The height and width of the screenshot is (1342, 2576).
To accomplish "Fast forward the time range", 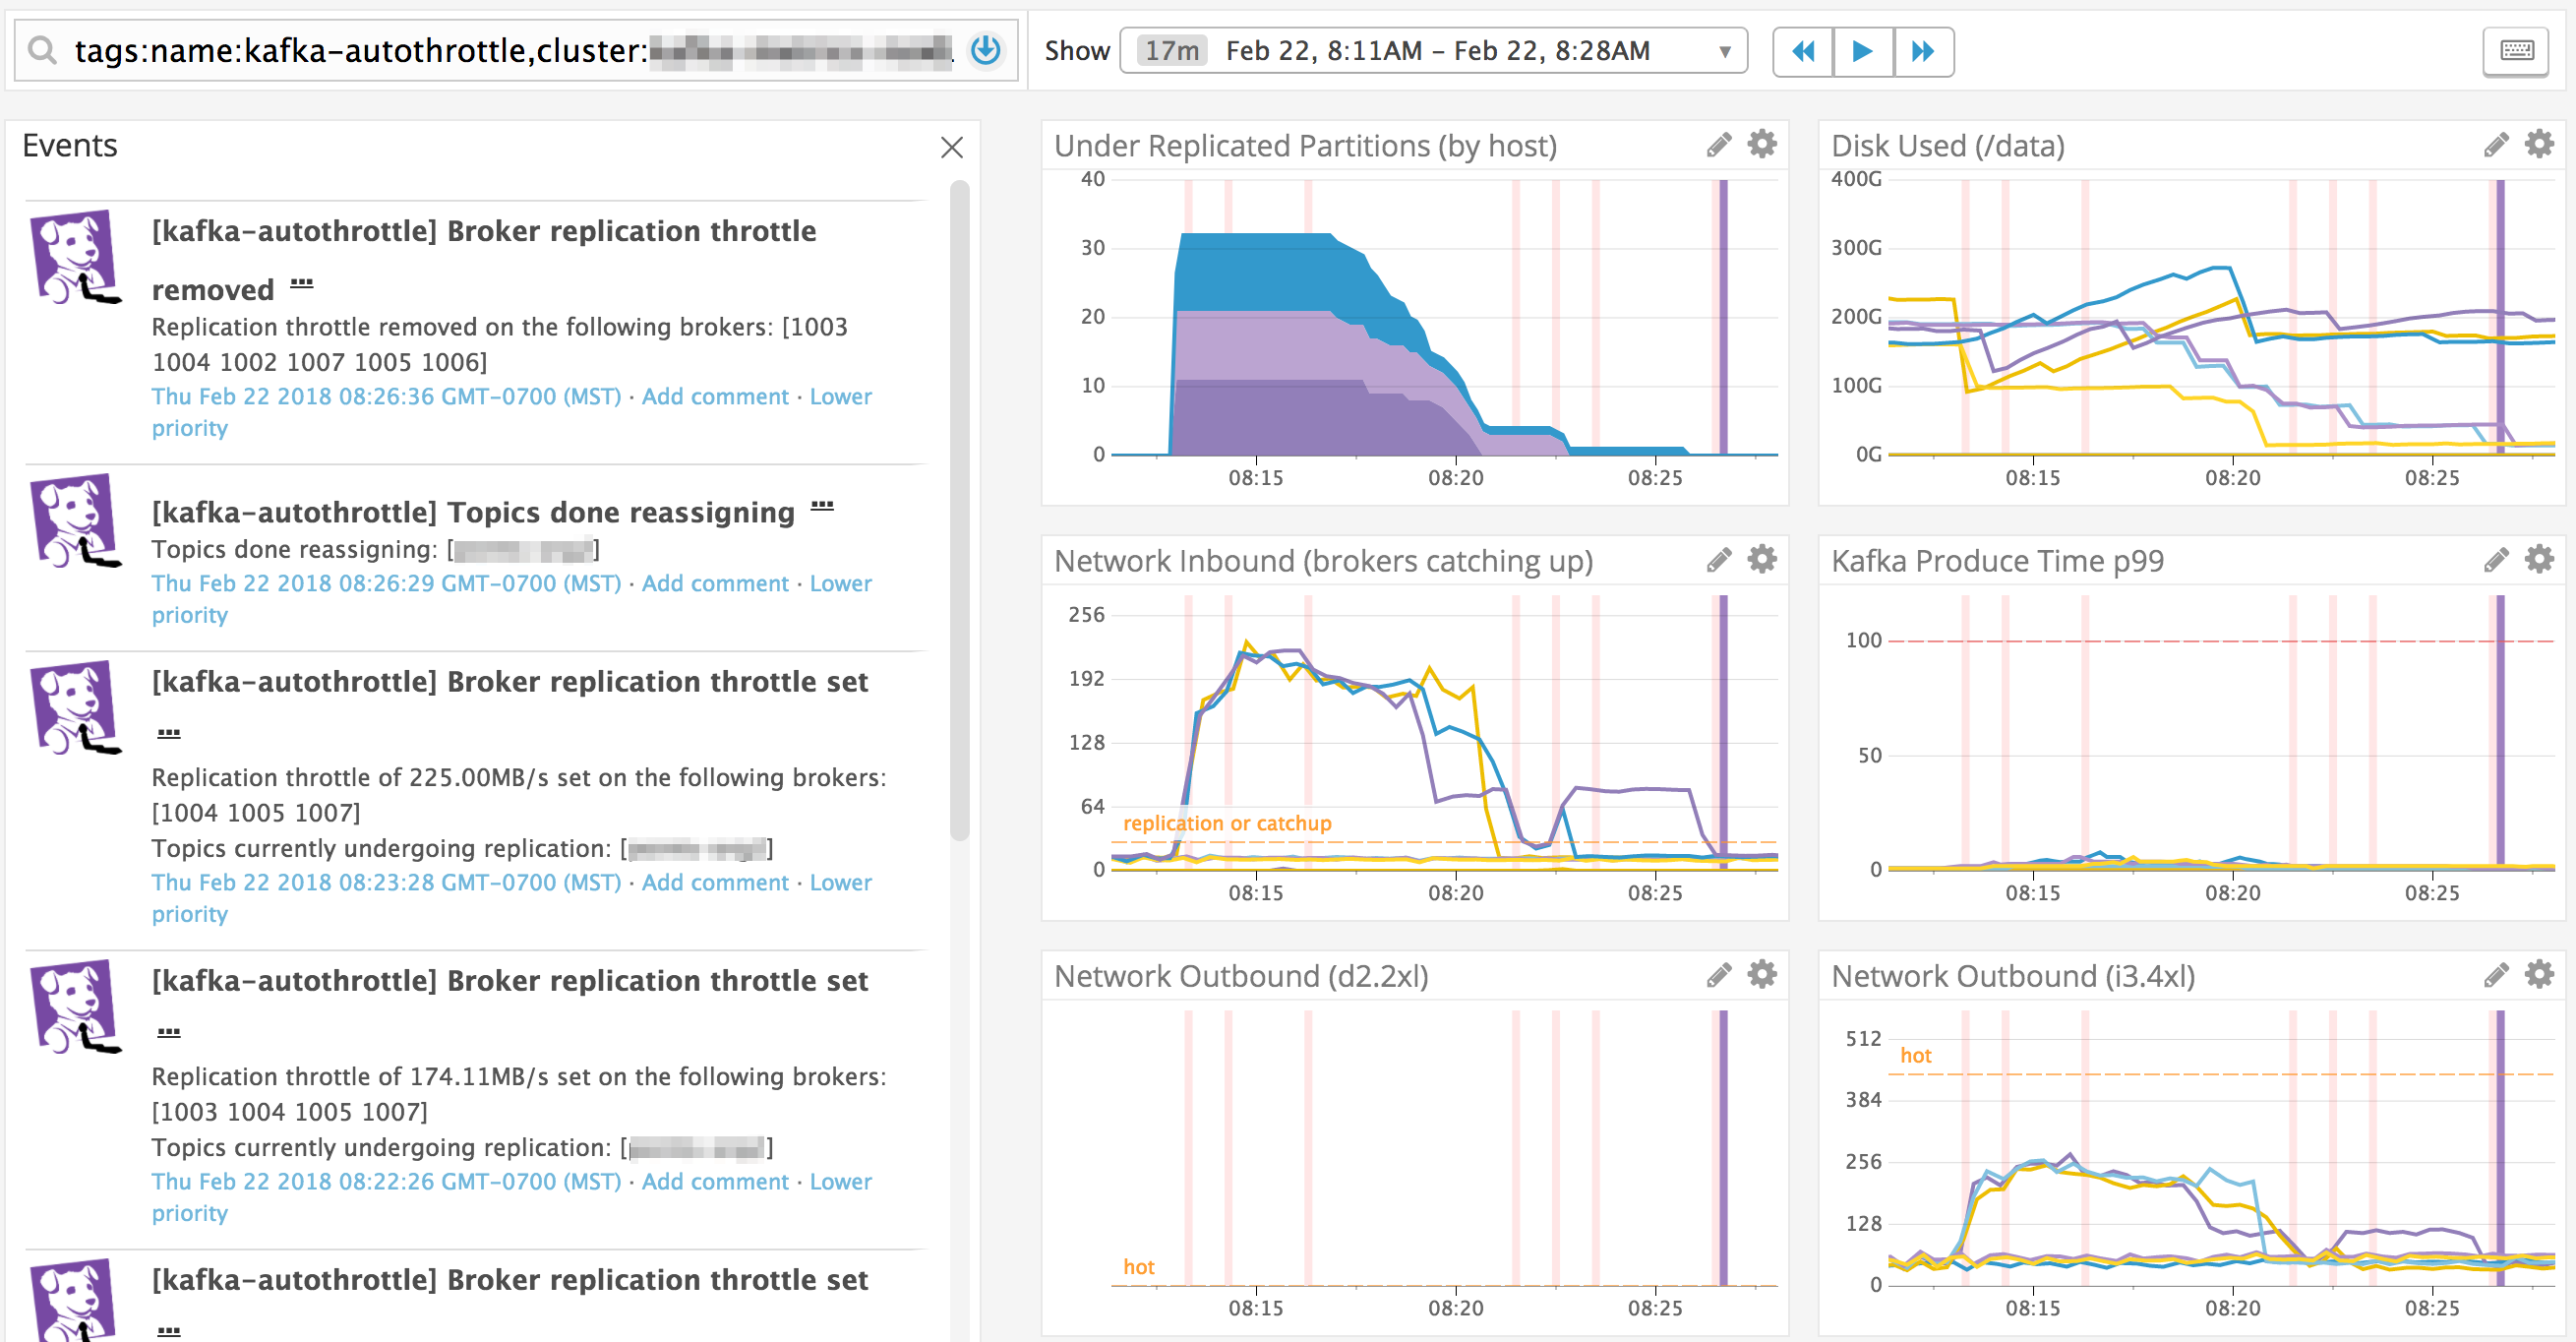I will 1922,51.
